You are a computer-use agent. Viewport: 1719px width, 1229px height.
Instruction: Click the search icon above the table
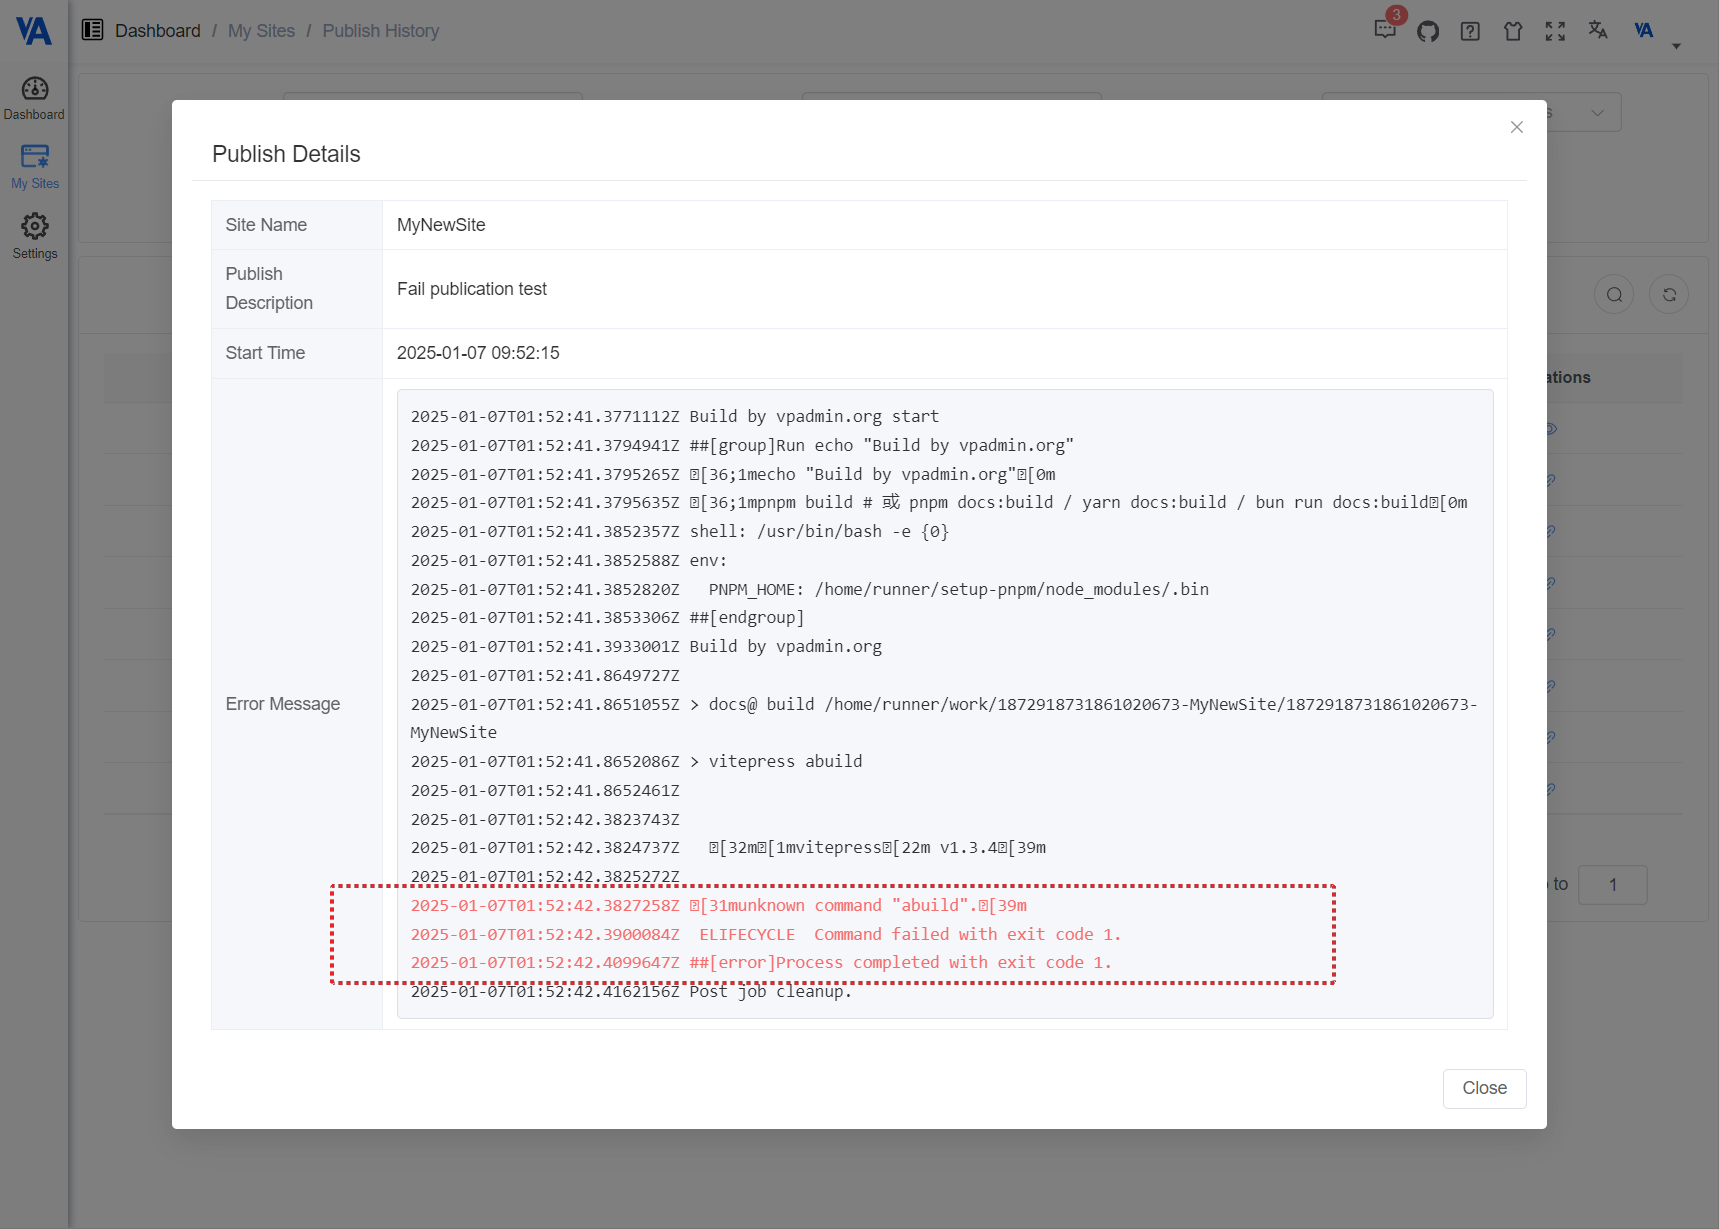(x=1613, y=294)
